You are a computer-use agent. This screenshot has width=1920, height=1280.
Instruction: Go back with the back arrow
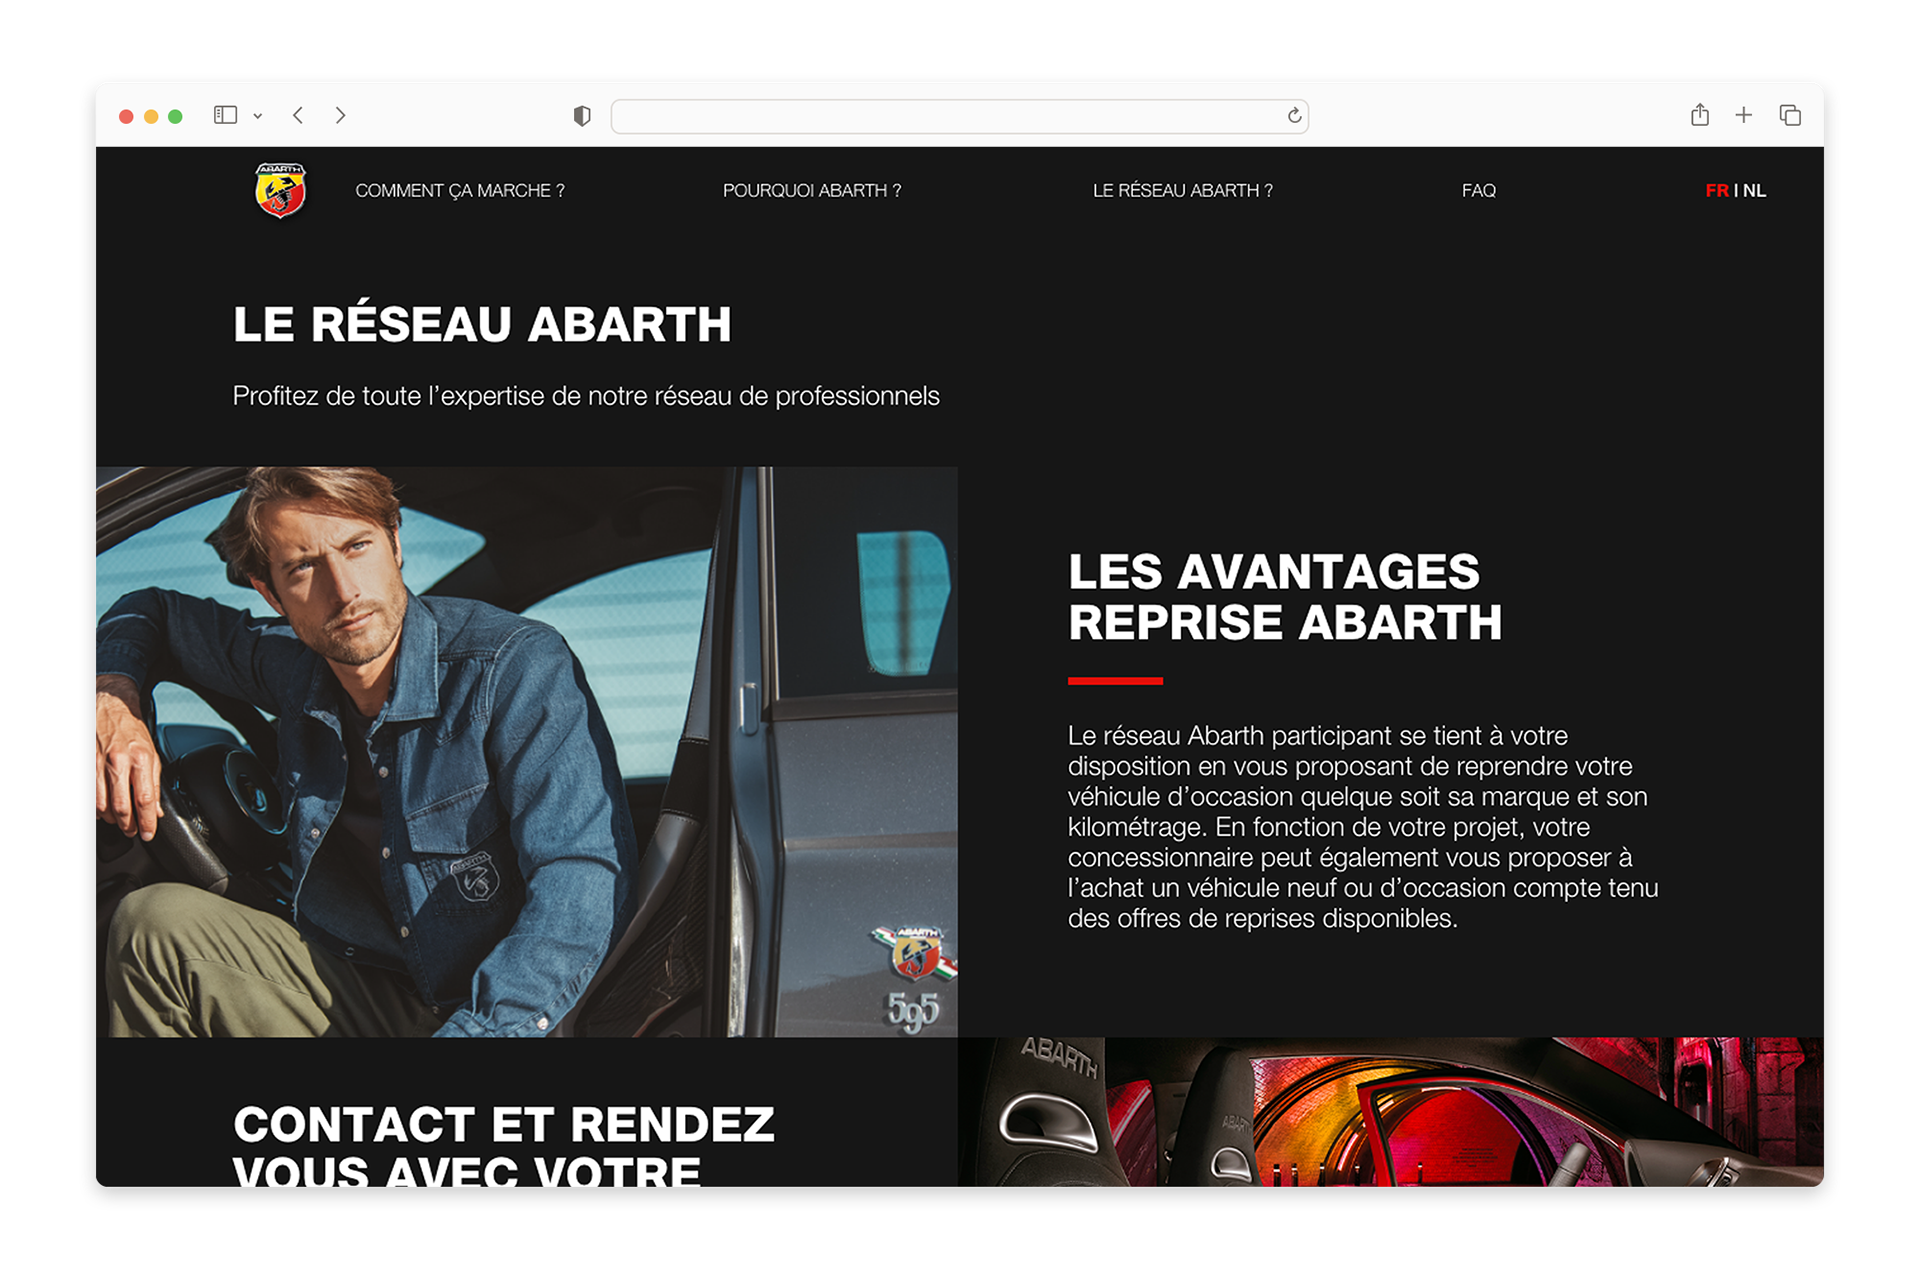tap(298, 115)
